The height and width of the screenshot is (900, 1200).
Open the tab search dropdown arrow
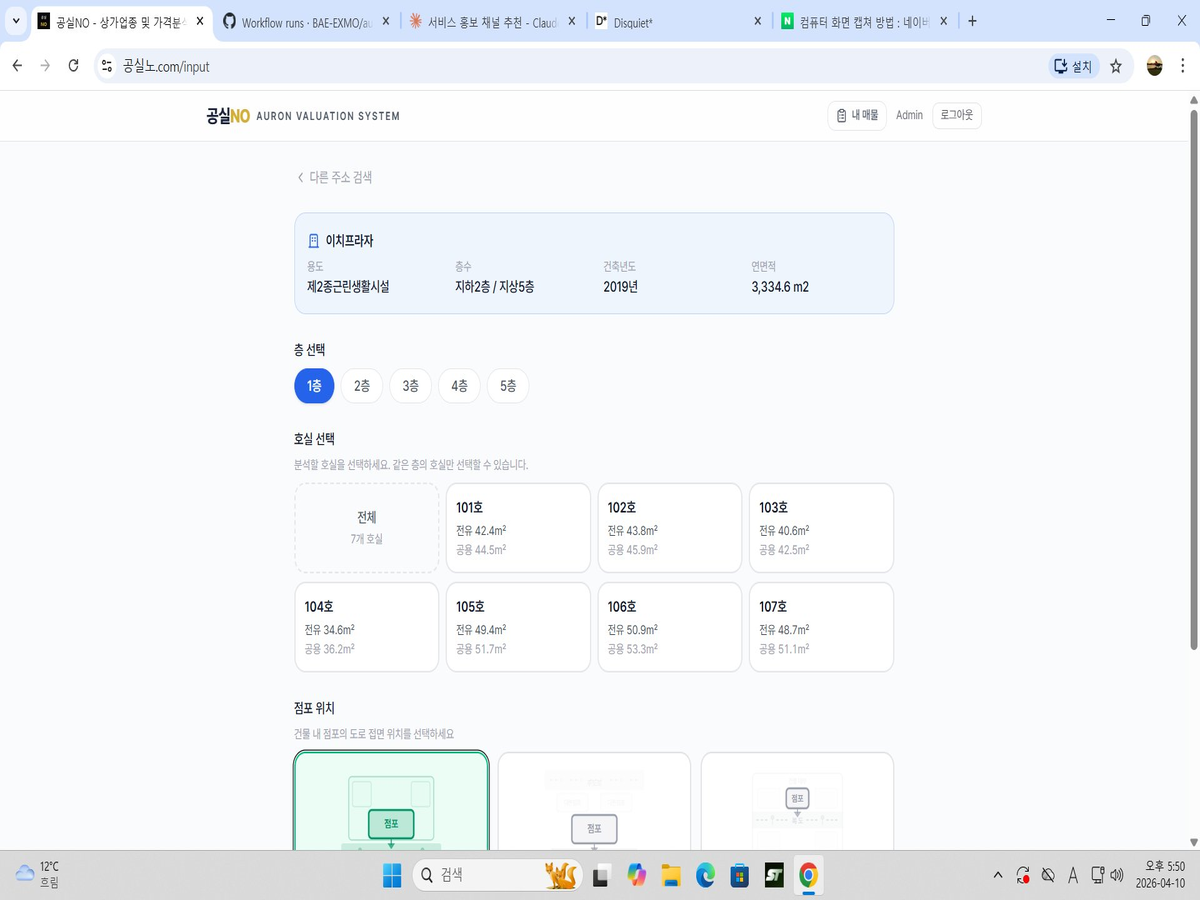point(14,21)
